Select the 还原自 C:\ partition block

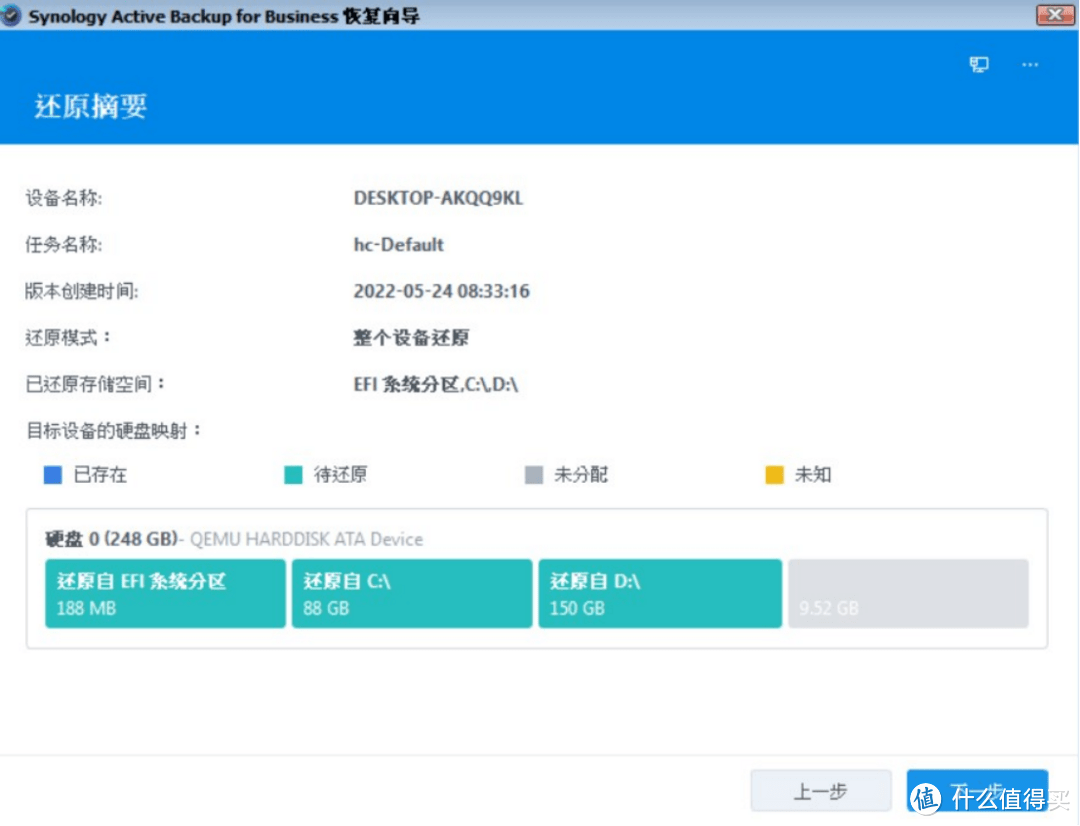pos(411,592)
